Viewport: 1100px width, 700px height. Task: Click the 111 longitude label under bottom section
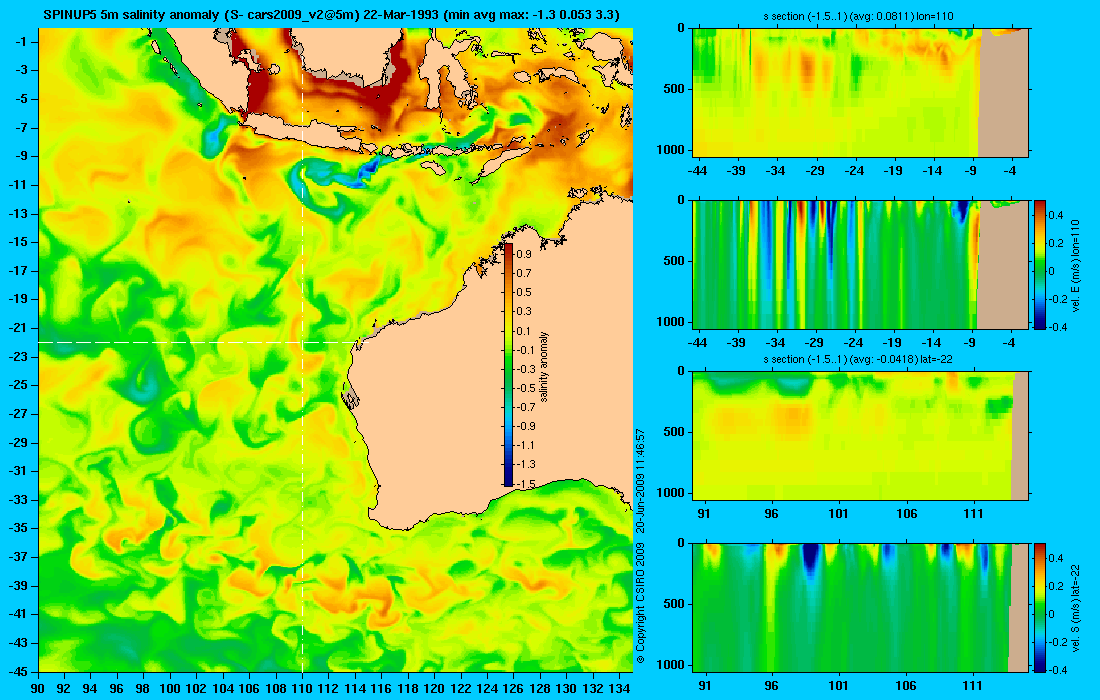(973, 685)
